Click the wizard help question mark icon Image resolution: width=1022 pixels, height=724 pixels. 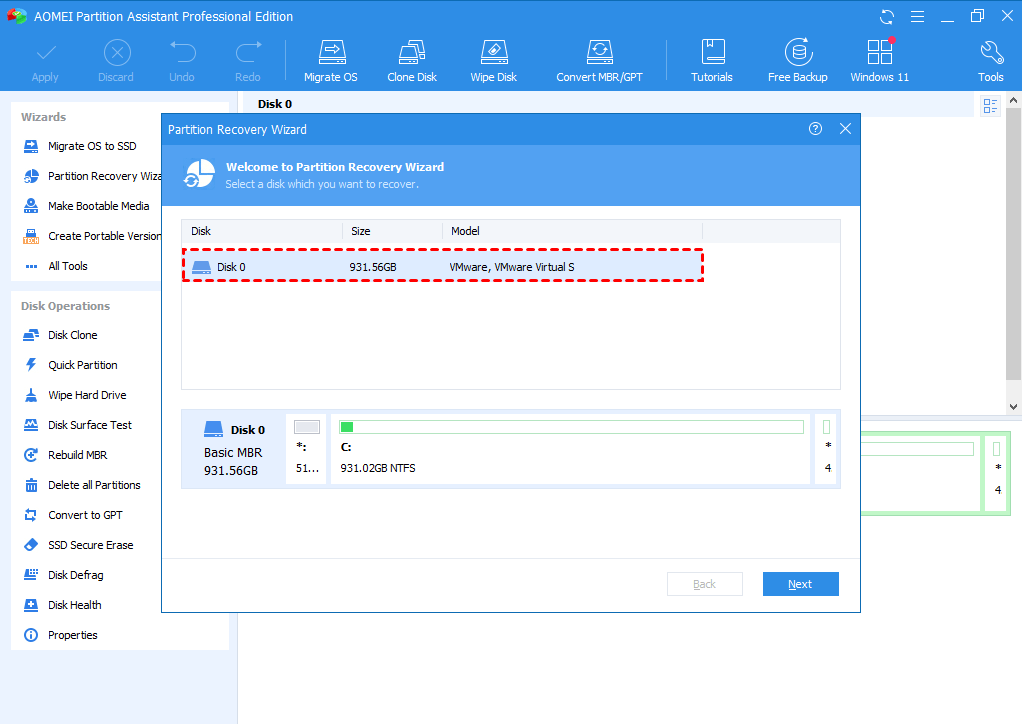pos(815,129)
